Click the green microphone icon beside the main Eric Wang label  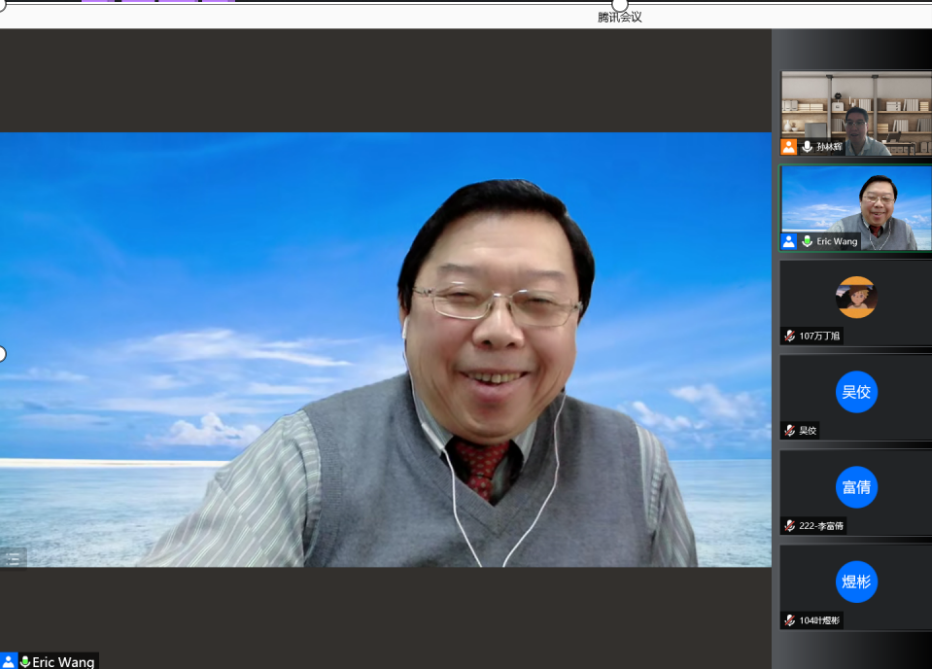(x=25, y=662)
